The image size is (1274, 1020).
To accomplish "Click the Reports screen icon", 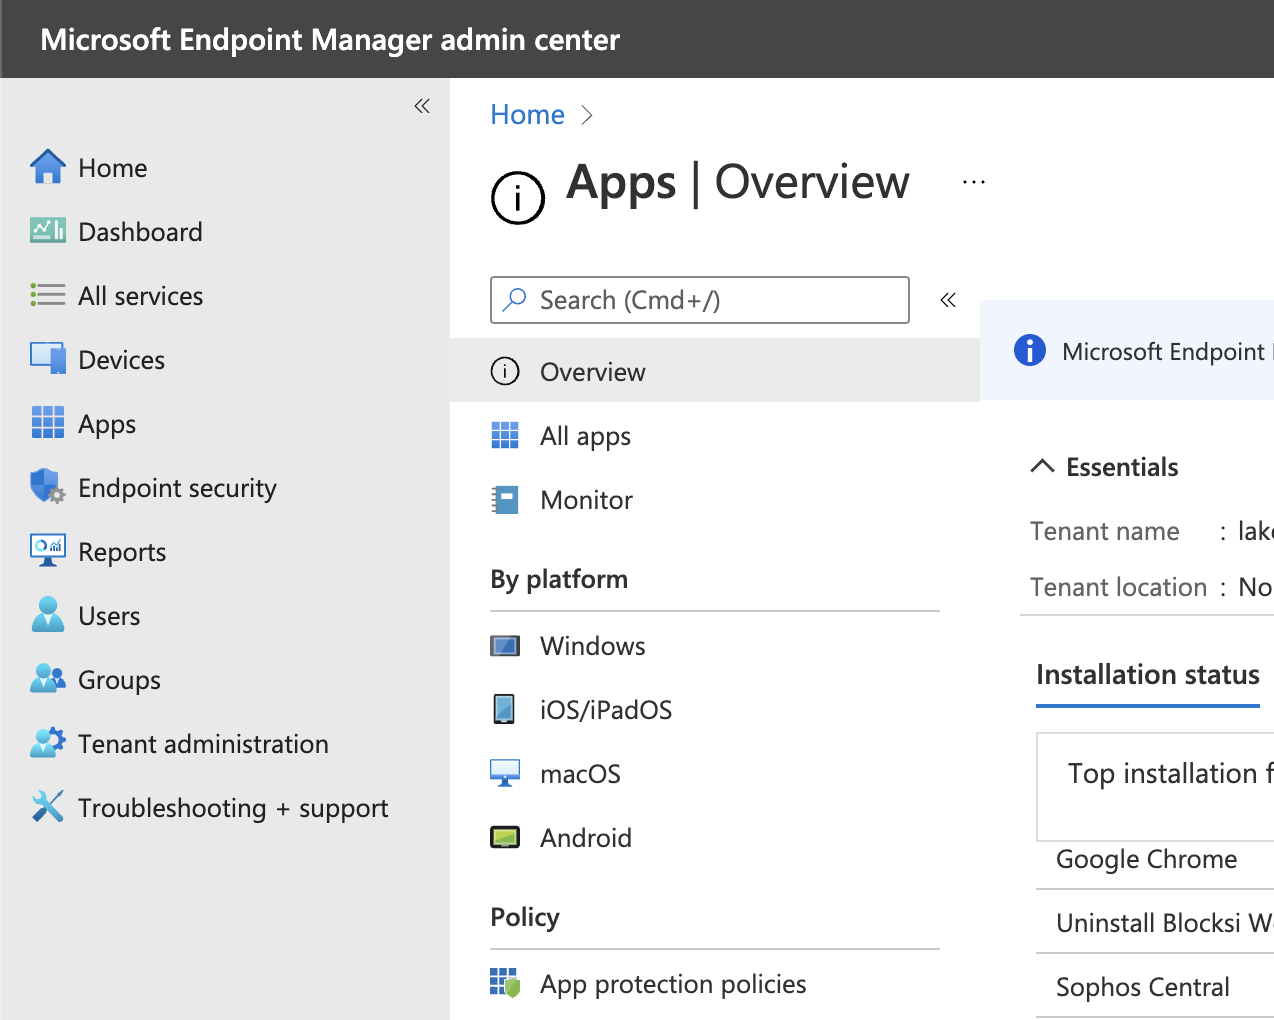I will click(x=48, y=551).
